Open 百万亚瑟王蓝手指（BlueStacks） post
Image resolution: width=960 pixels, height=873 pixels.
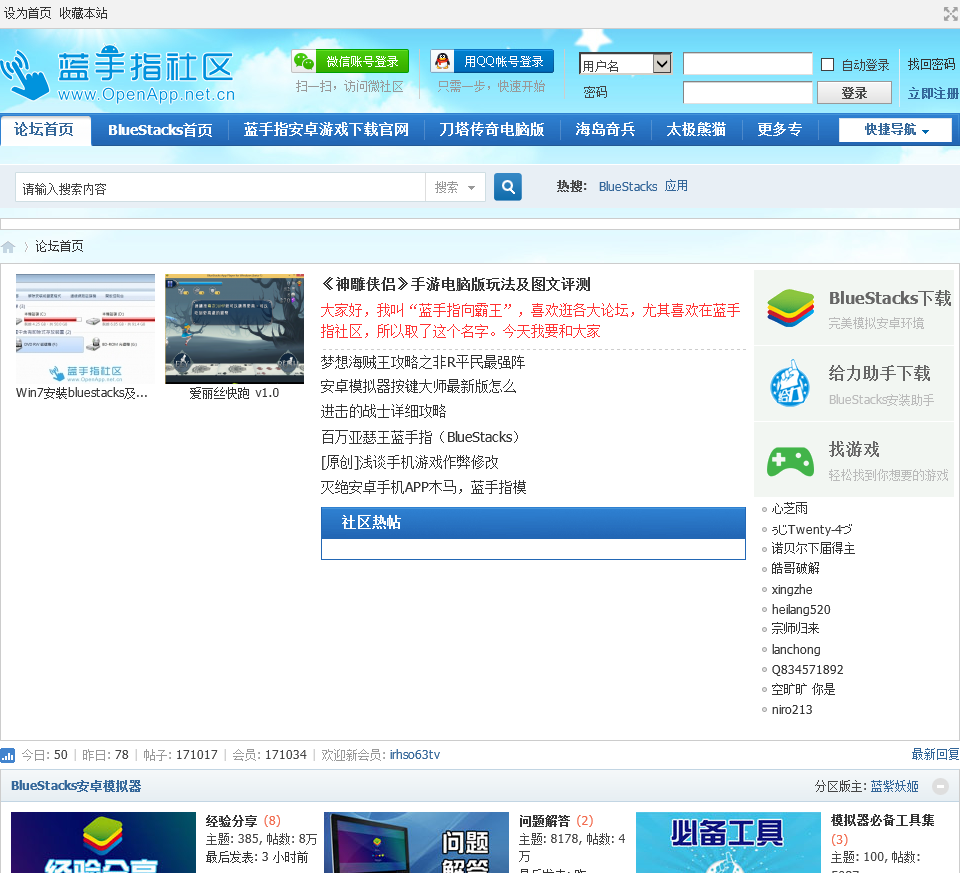coord(422,437)
